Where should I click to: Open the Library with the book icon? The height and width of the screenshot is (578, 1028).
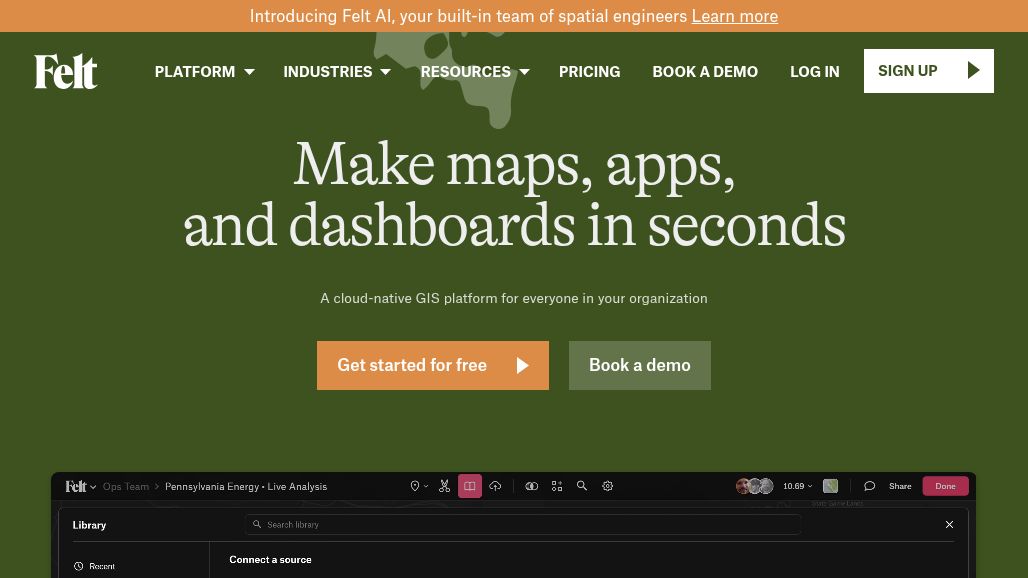(470, 486)
